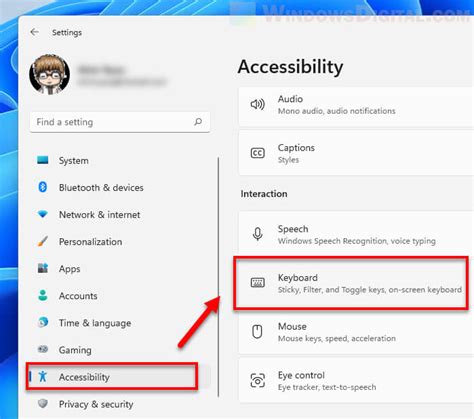The width and height of the screenshot is (474, 419).
Task: Open Time & language category
Action: click(x=120, y=323)
